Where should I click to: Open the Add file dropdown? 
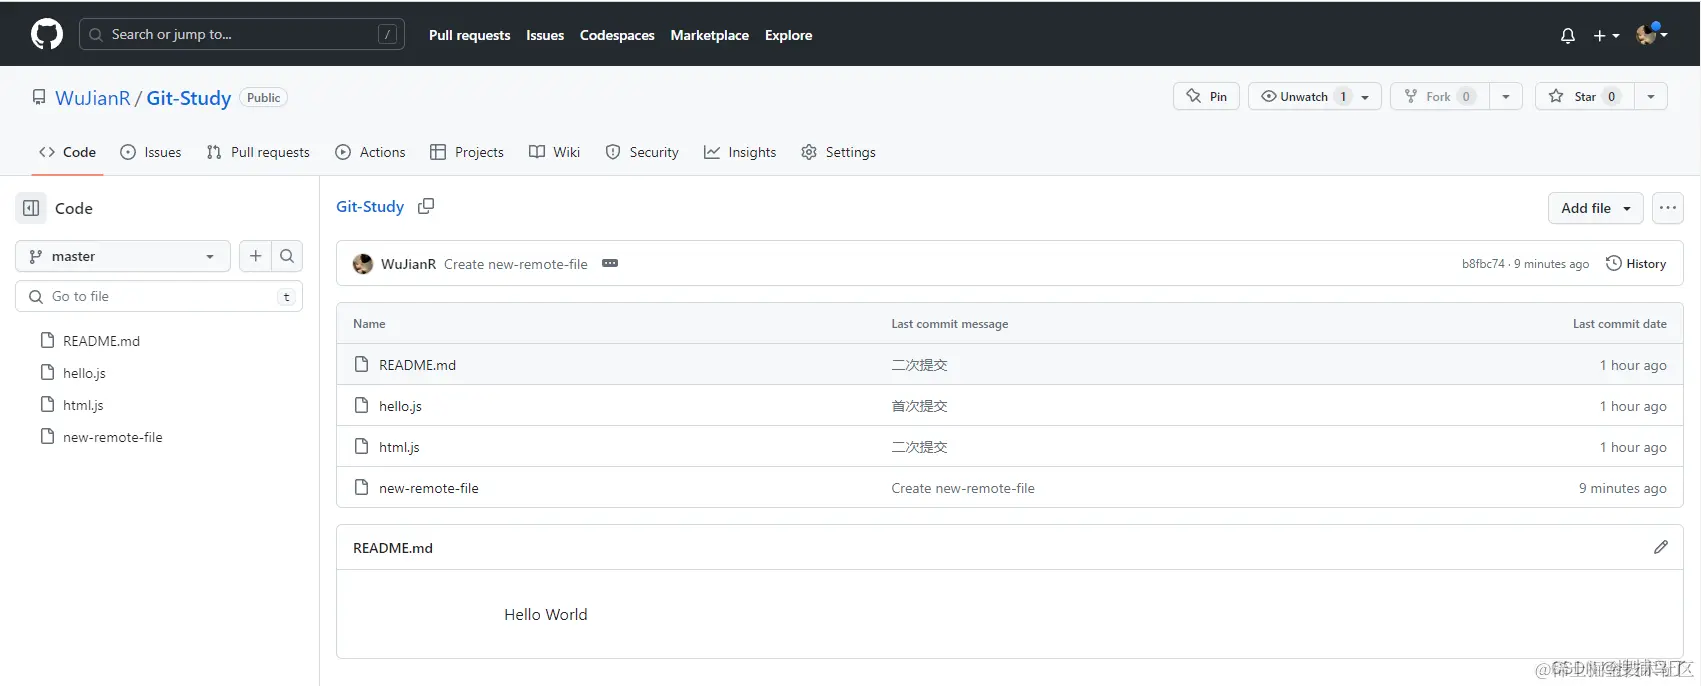[1596, 208]
